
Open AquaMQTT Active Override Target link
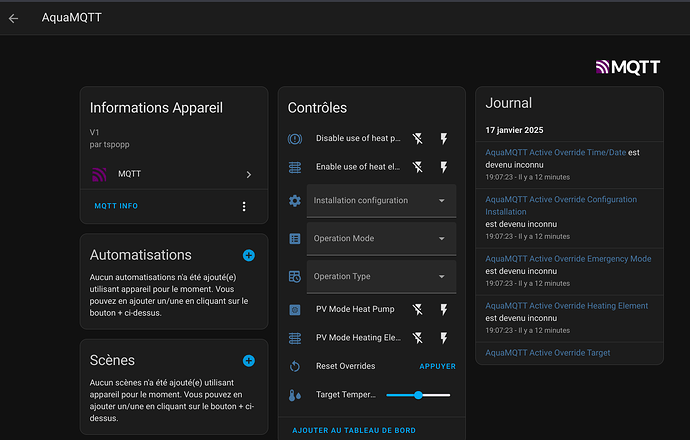(547, 353)
